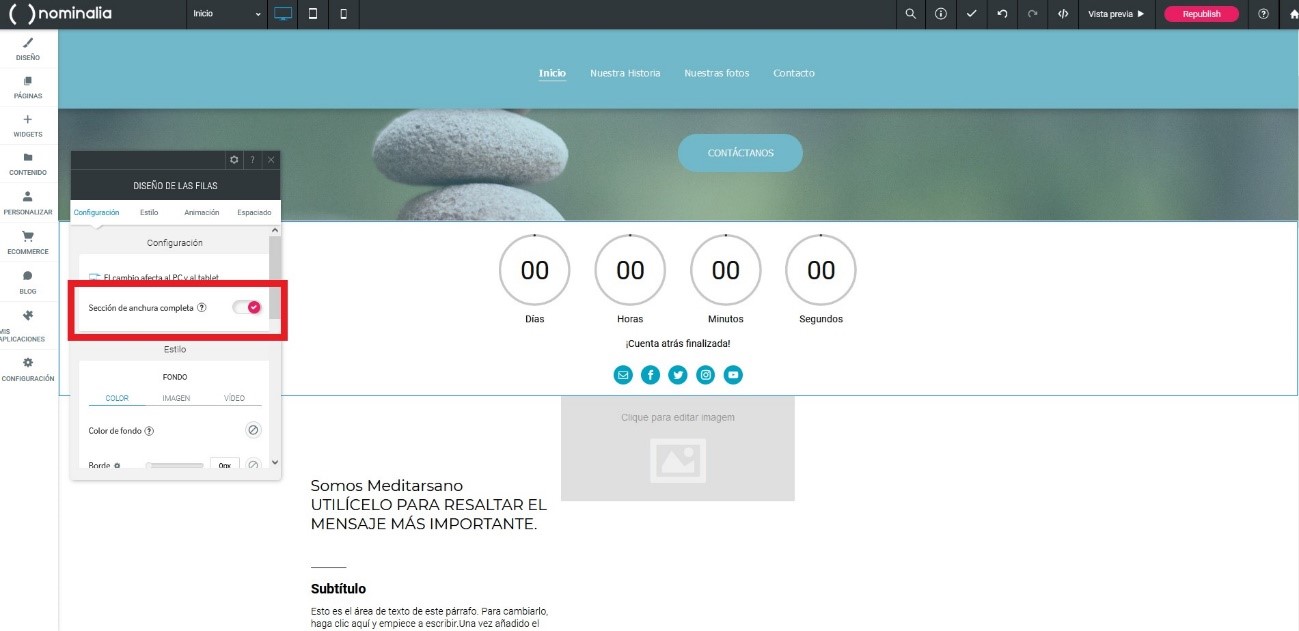Select the IMAGEN background tab
Screen dimensions: 1299x631
click(x=176, y=398)
